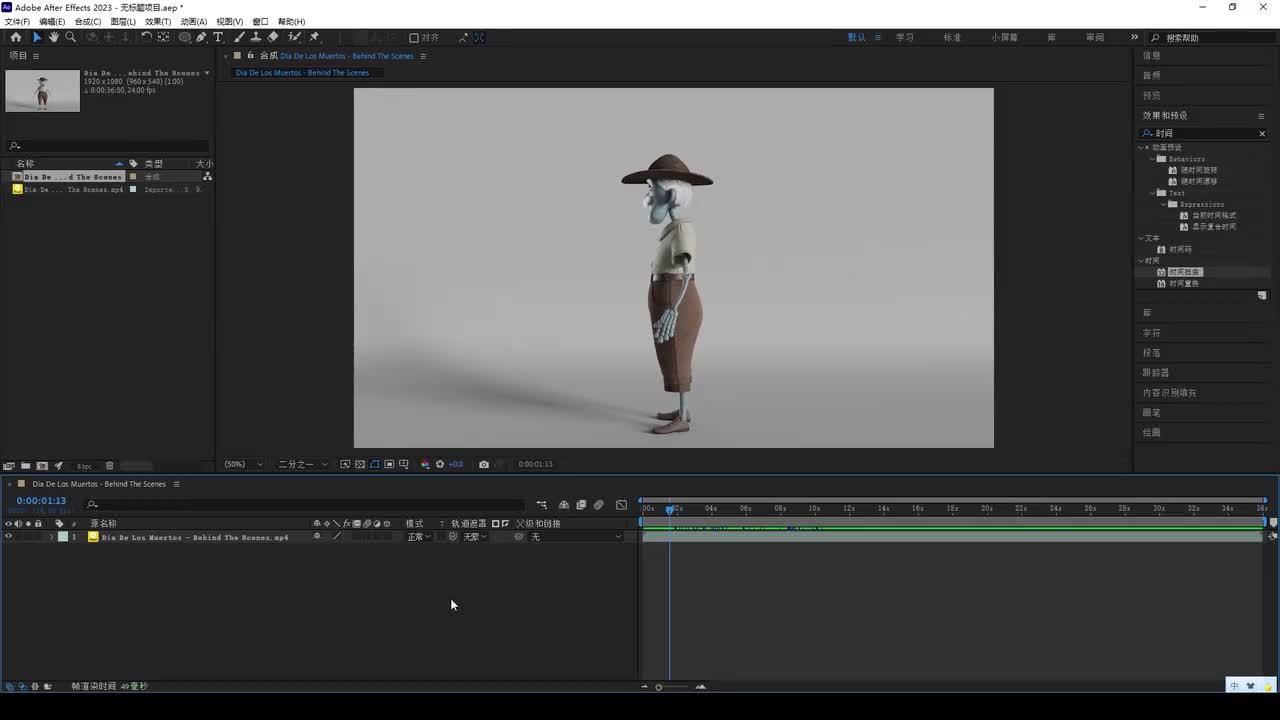The image size is (1280, 720).
Task: Create a new folder in Project panel
Action: pos(25,466)
